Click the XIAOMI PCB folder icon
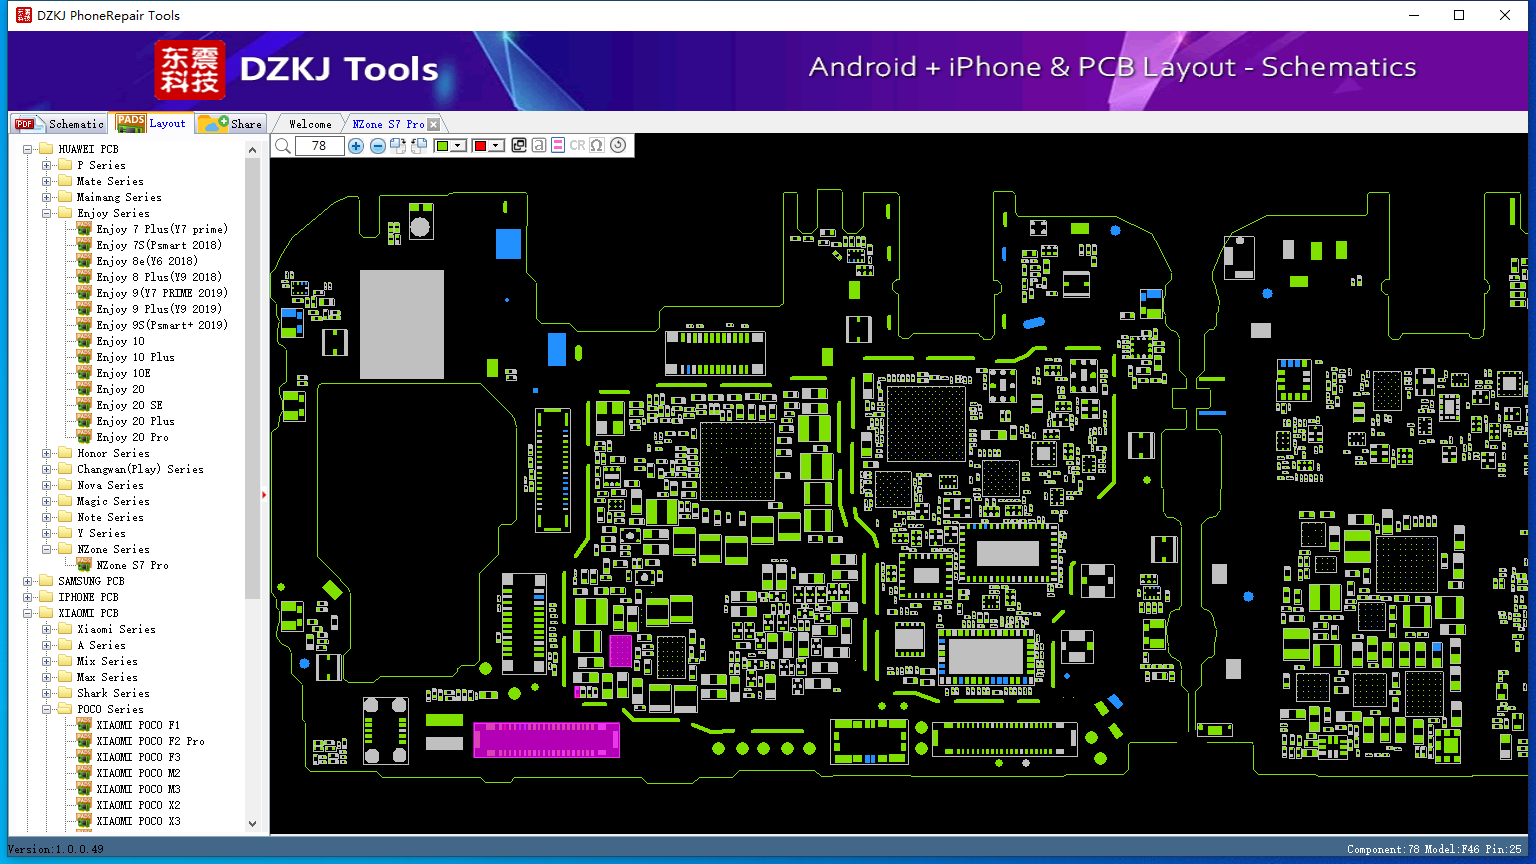1536x864 pixels. coord(46,613)
